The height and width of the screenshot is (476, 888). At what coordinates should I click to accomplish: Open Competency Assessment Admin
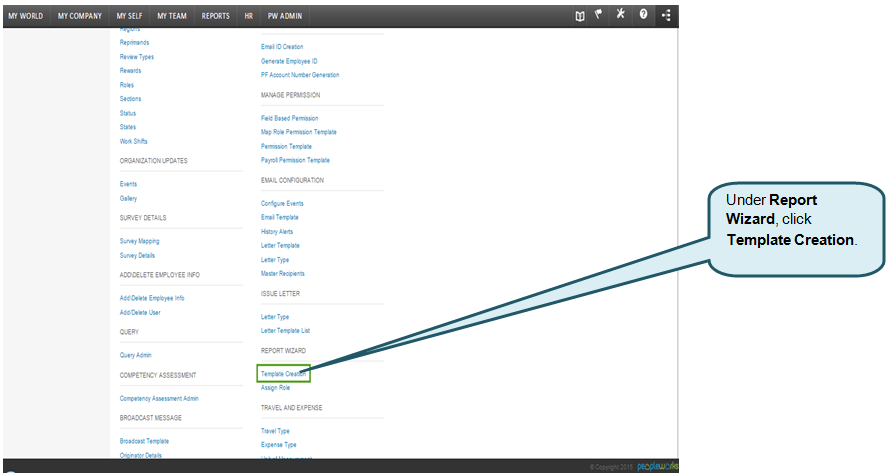pos(159,398)
